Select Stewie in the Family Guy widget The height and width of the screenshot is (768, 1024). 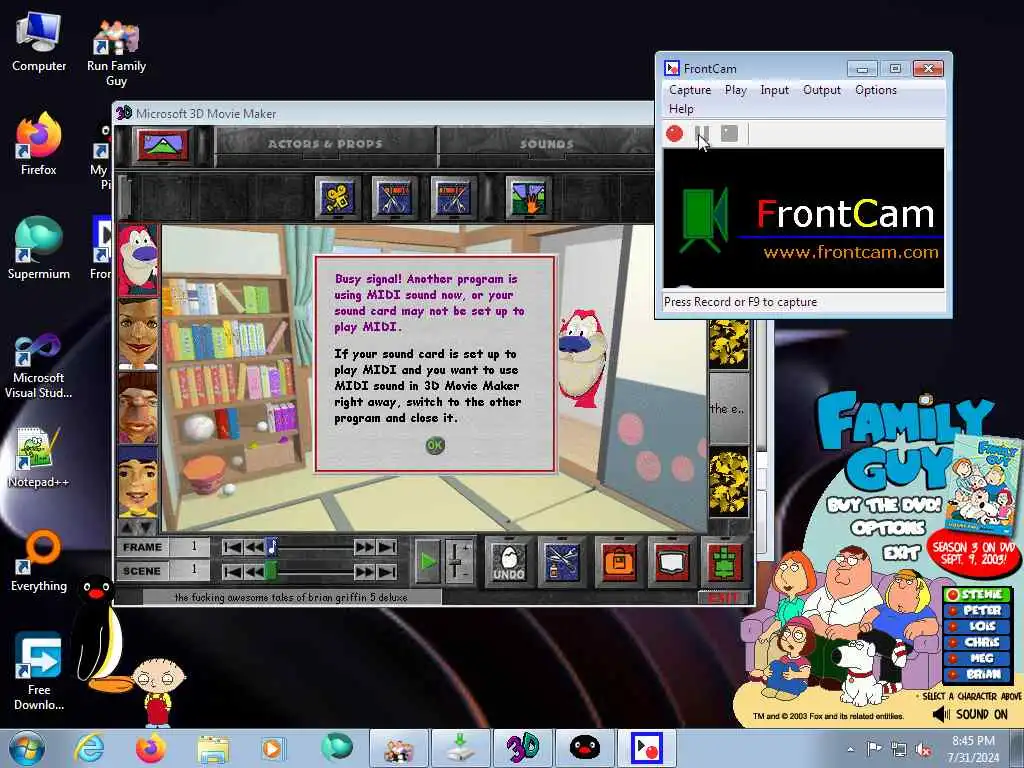click(978, 594)
